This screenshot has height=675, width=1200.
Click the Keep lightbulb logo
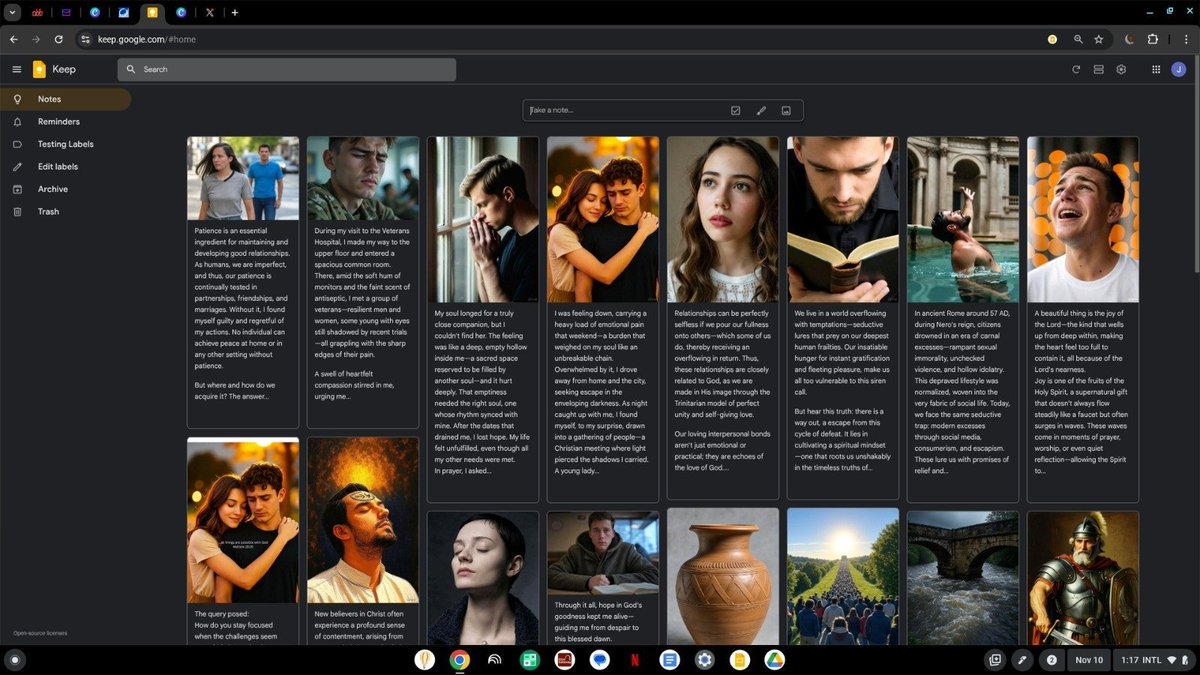pyautogui.click(x=39, y=69)
